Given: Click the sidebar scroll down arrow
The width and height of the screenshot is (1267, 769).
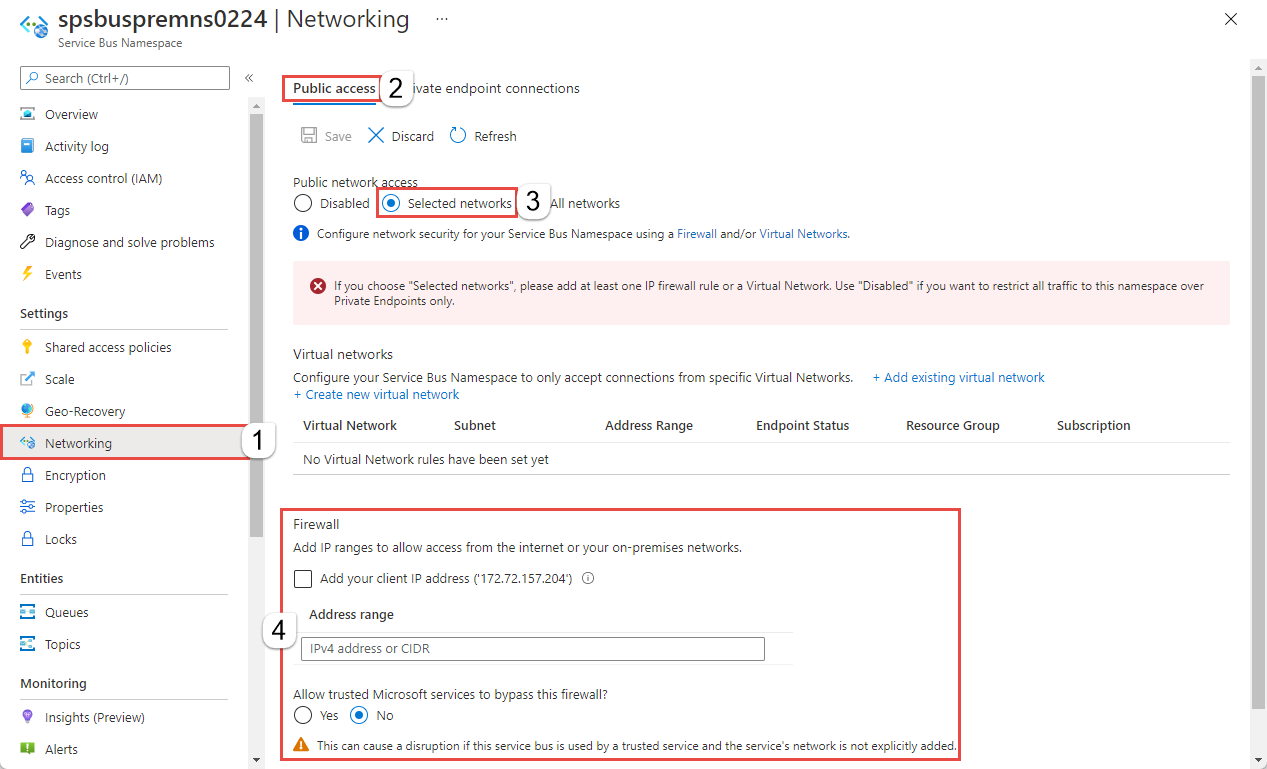Looking at the screenshot, I should point(257,760).
